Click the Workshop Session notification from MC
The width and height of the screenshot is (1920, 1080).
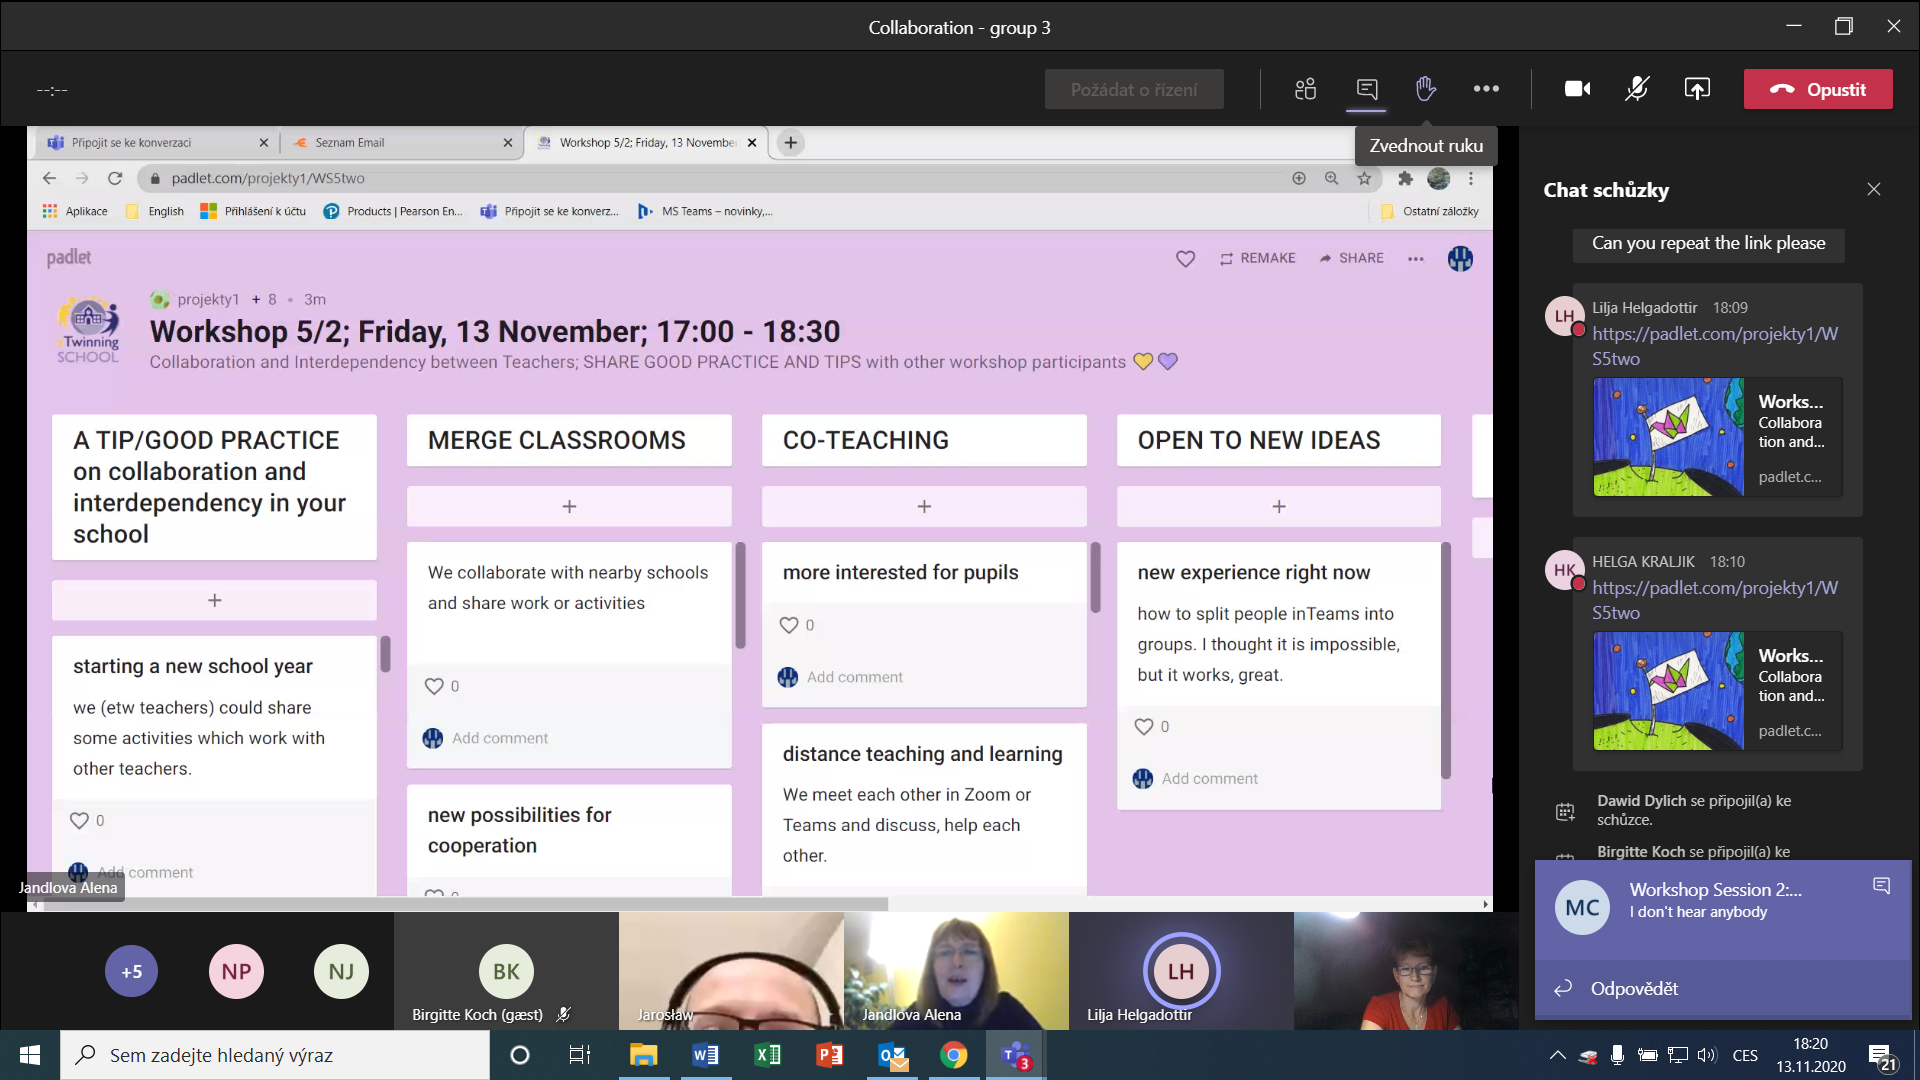tap(1715, 900)
